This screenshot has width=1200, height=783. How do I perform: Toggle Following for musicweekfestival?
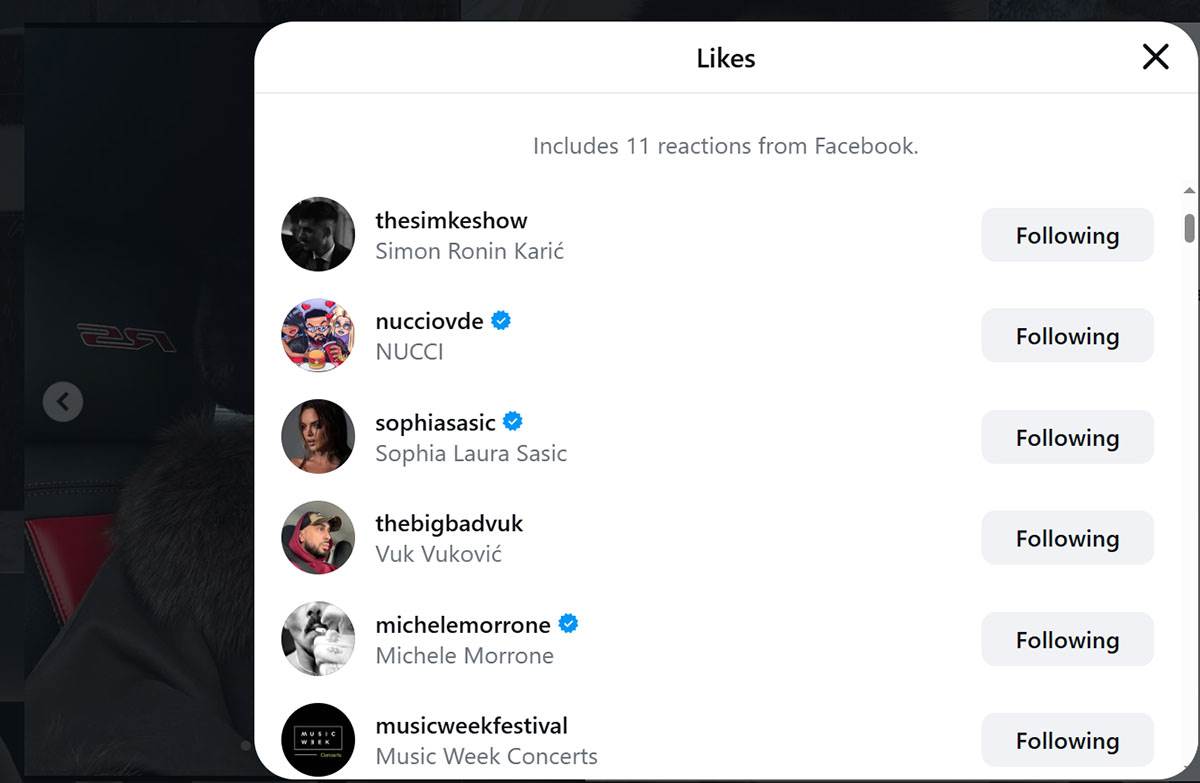tap(1067, 740)
